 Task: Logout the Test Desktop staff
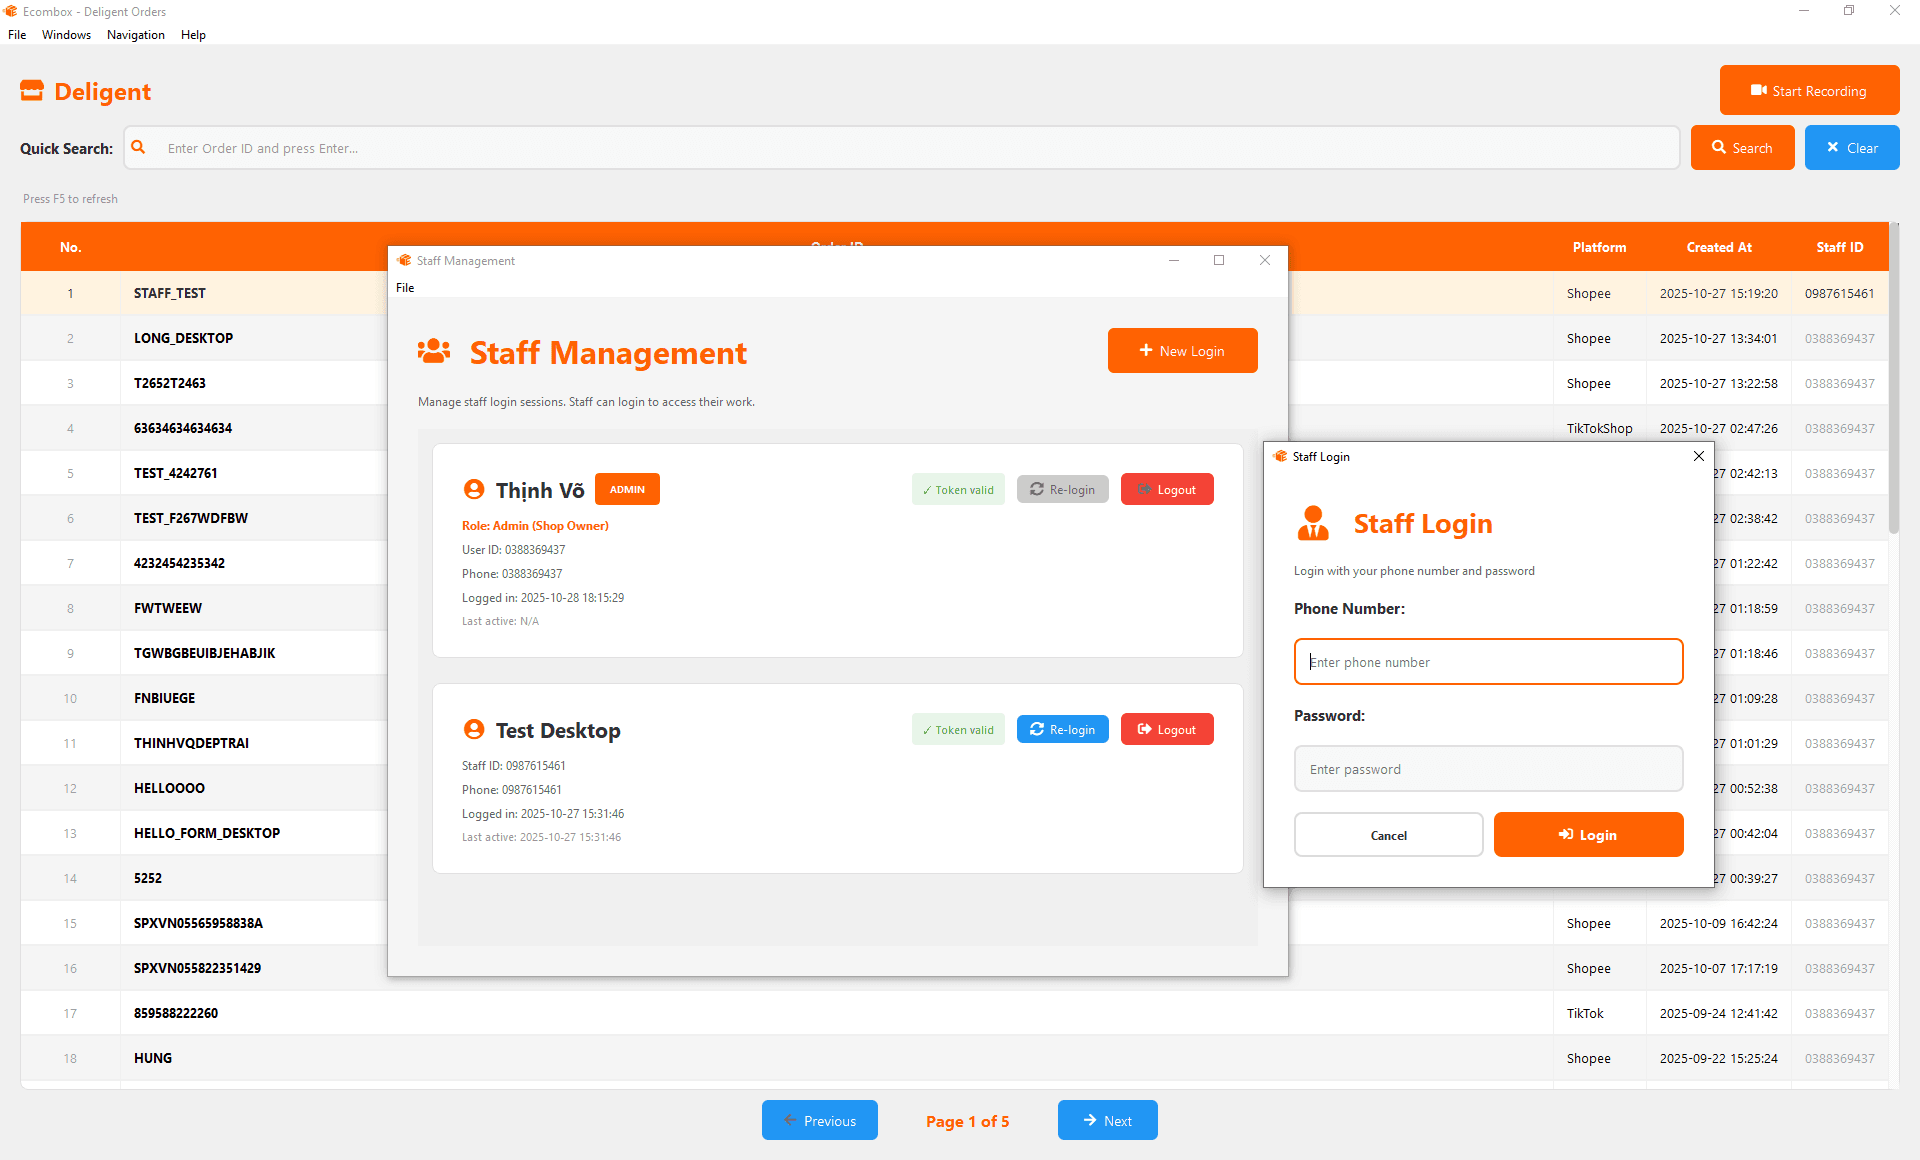coord(1167,729)
